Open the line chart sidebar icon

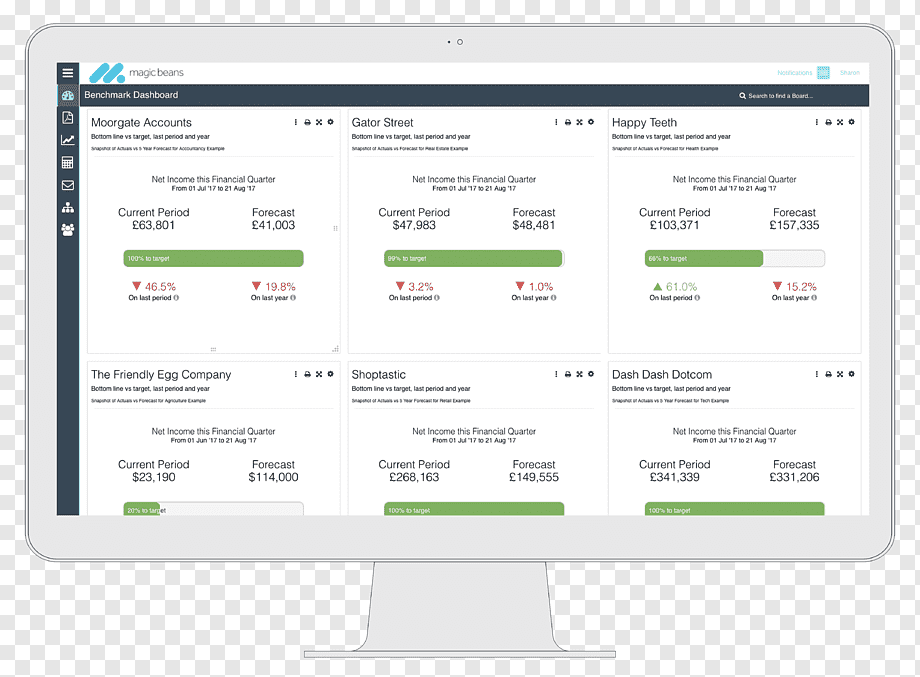68,140
